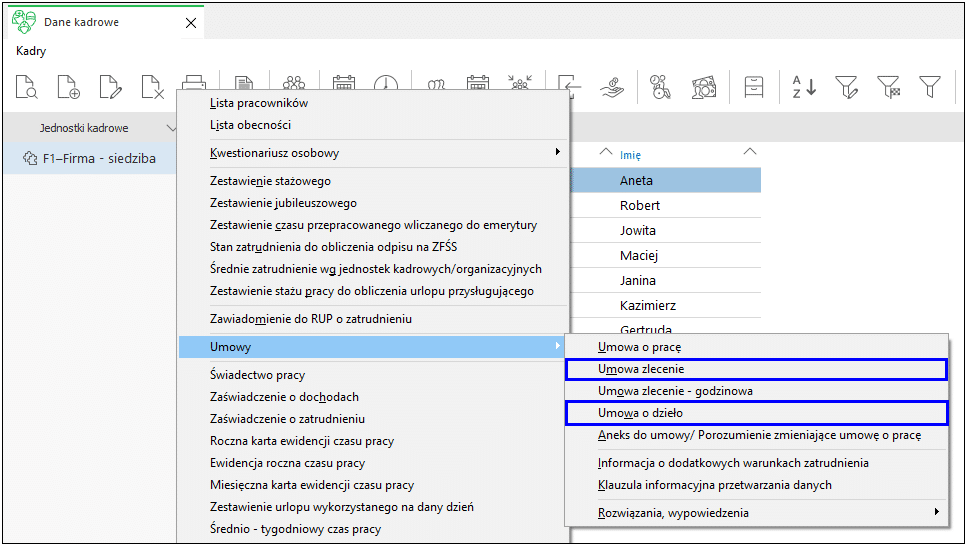
Task: Click the calendar with clock icon
Action: click(x=478, y=83)
